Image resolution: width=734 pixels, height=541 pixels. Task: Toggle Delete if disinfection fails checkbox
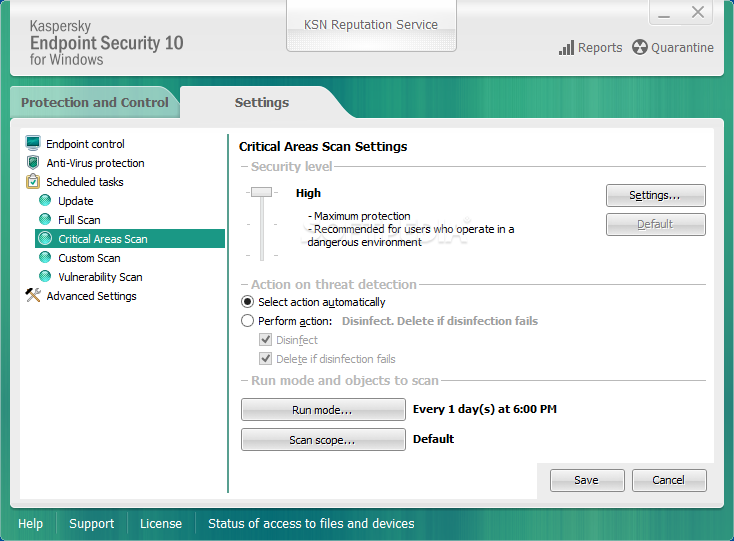click(265, 359)
